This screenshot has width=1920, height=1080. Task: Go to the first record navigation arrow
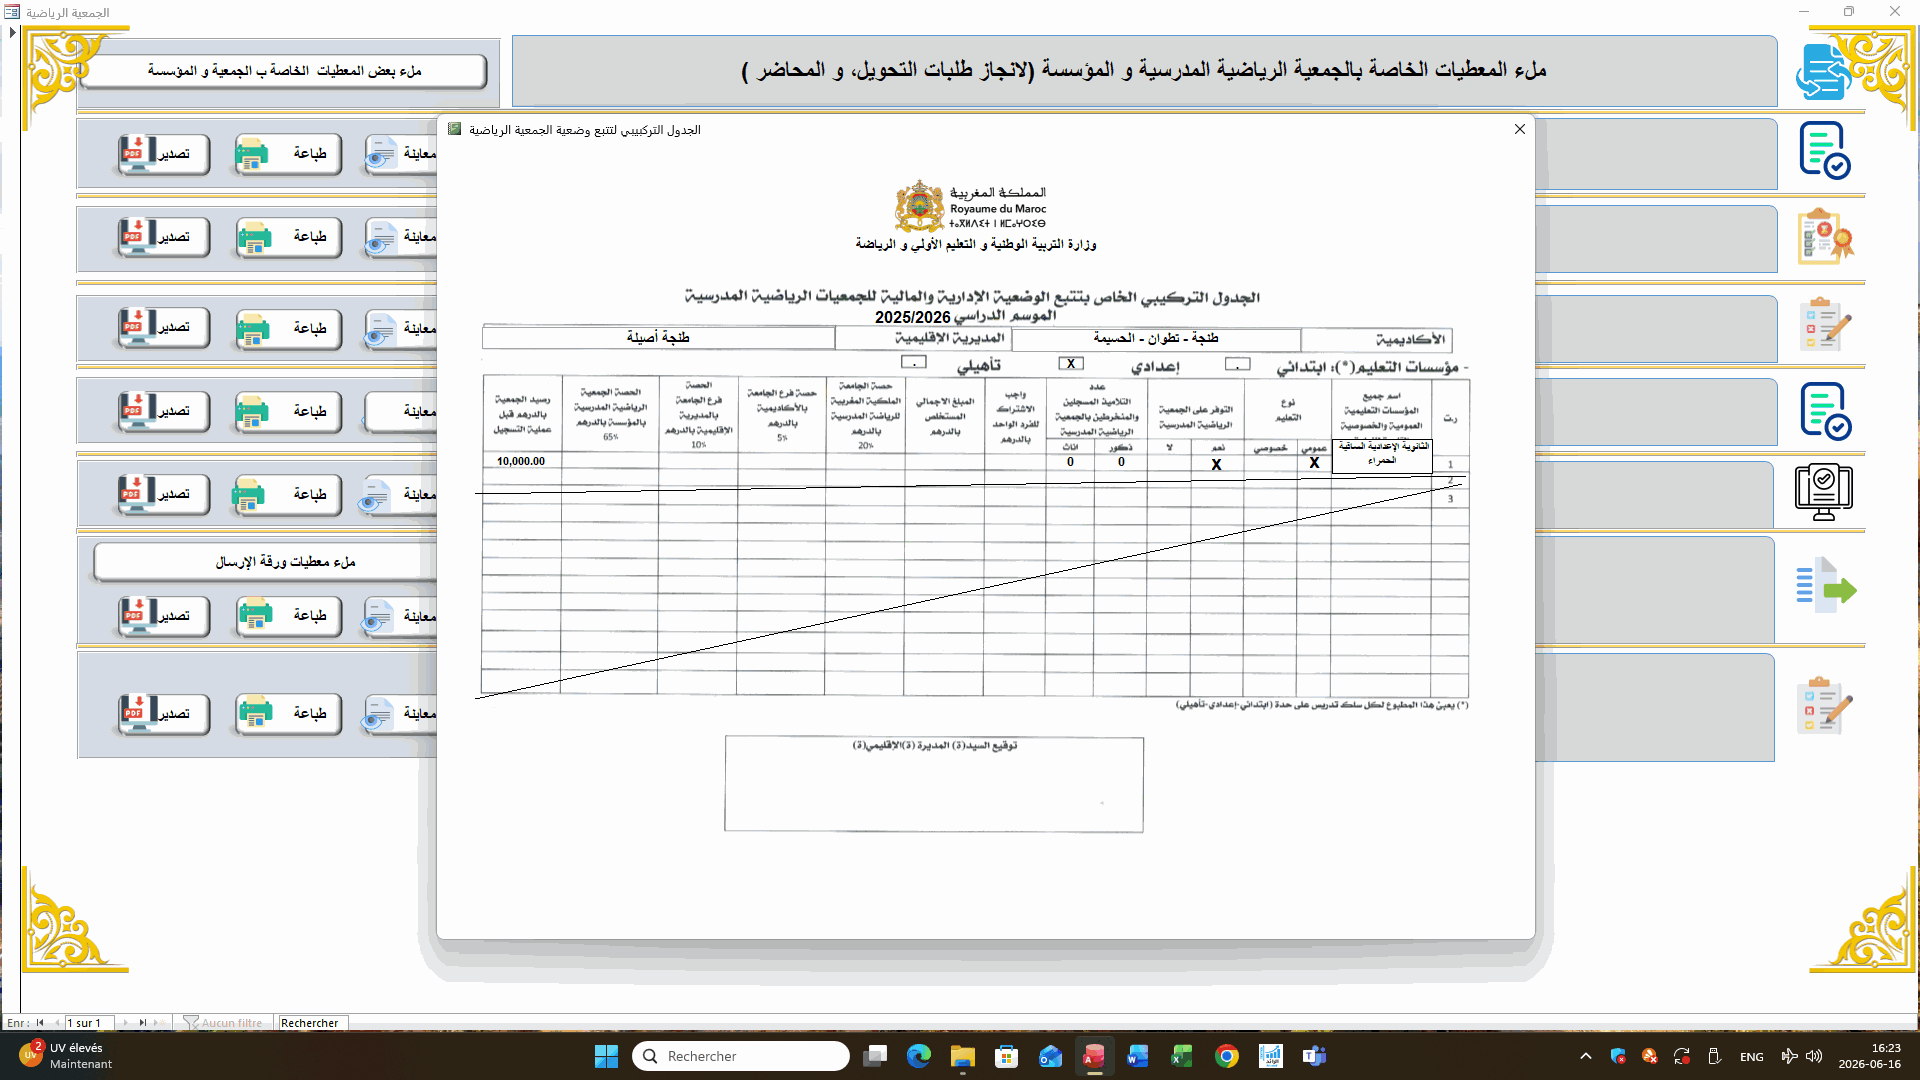[40, 1023]
